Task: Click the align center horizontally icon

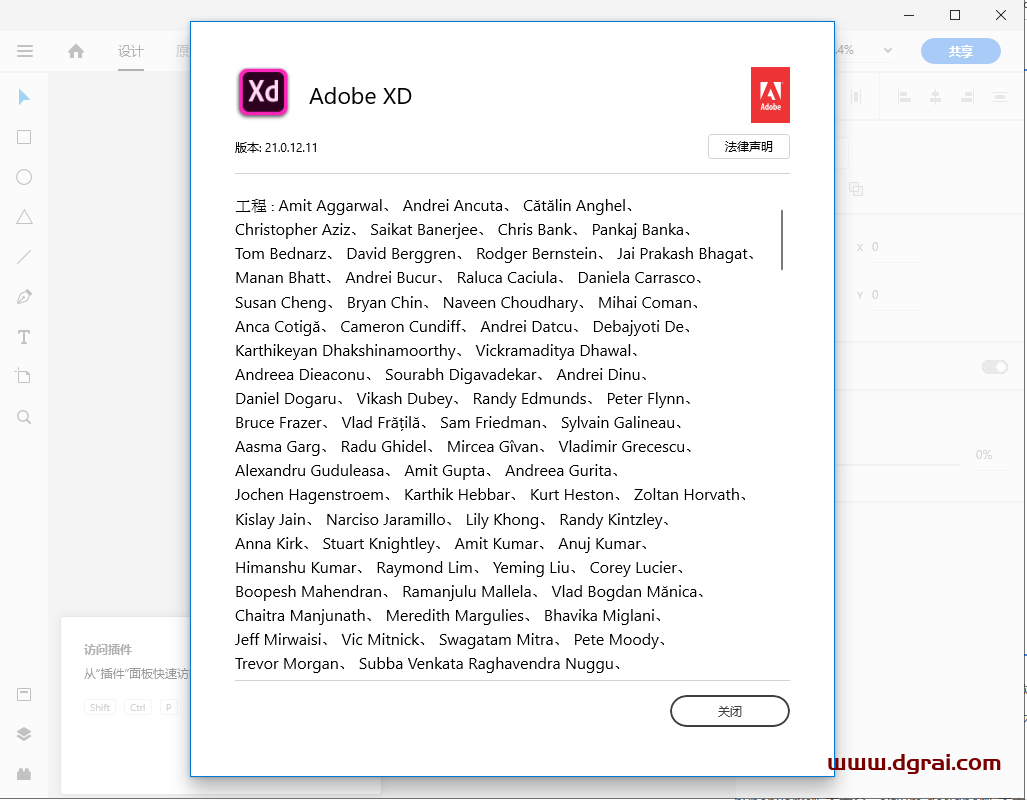Action: 935,98
